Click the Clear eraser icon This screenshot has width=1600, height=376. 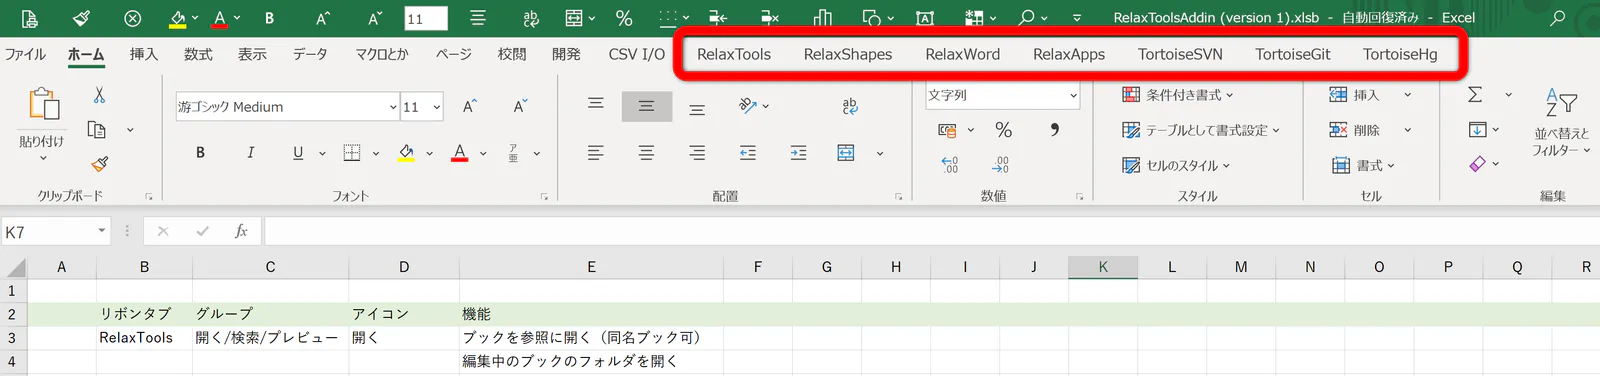point(1477,164)
